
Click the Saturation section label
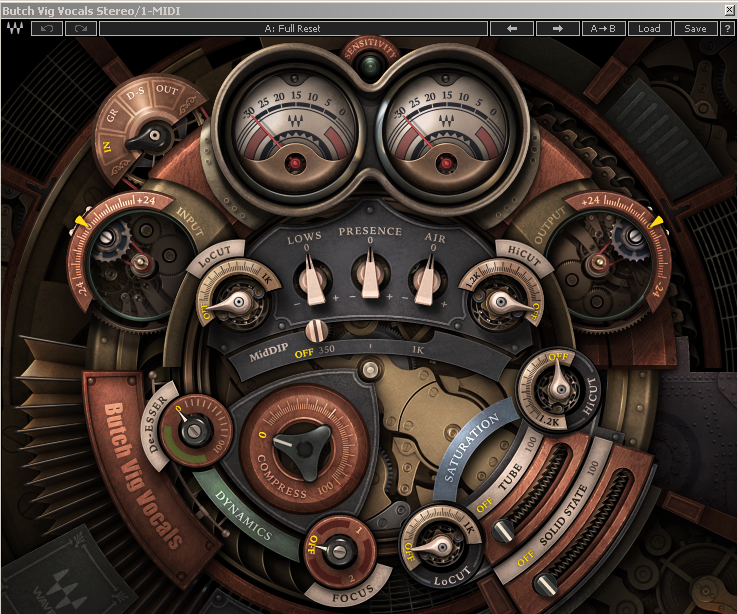tap(472, 447)
